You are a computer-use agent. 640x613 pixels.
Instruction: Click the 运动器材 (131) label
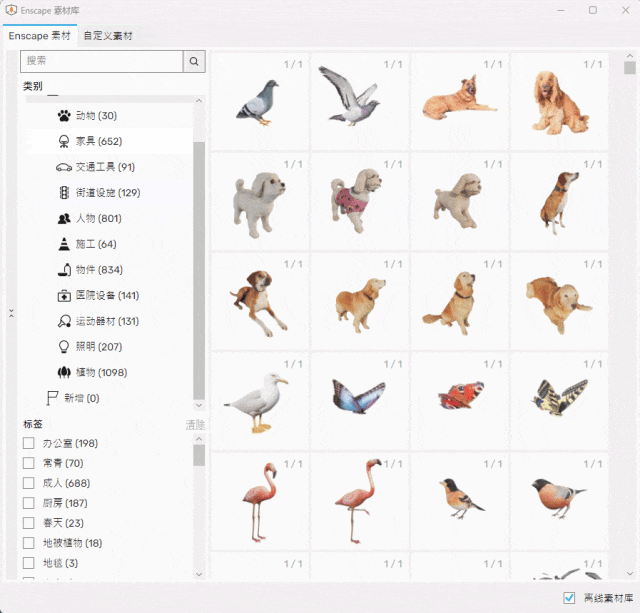(107, 321)
